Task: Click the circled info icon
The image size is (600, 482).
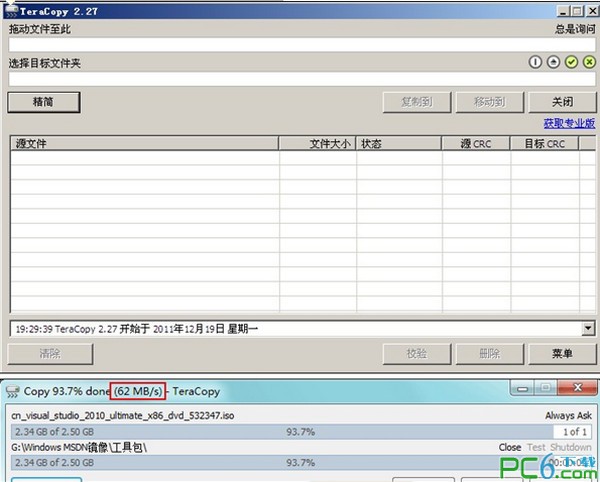Action: coord(535,62)
